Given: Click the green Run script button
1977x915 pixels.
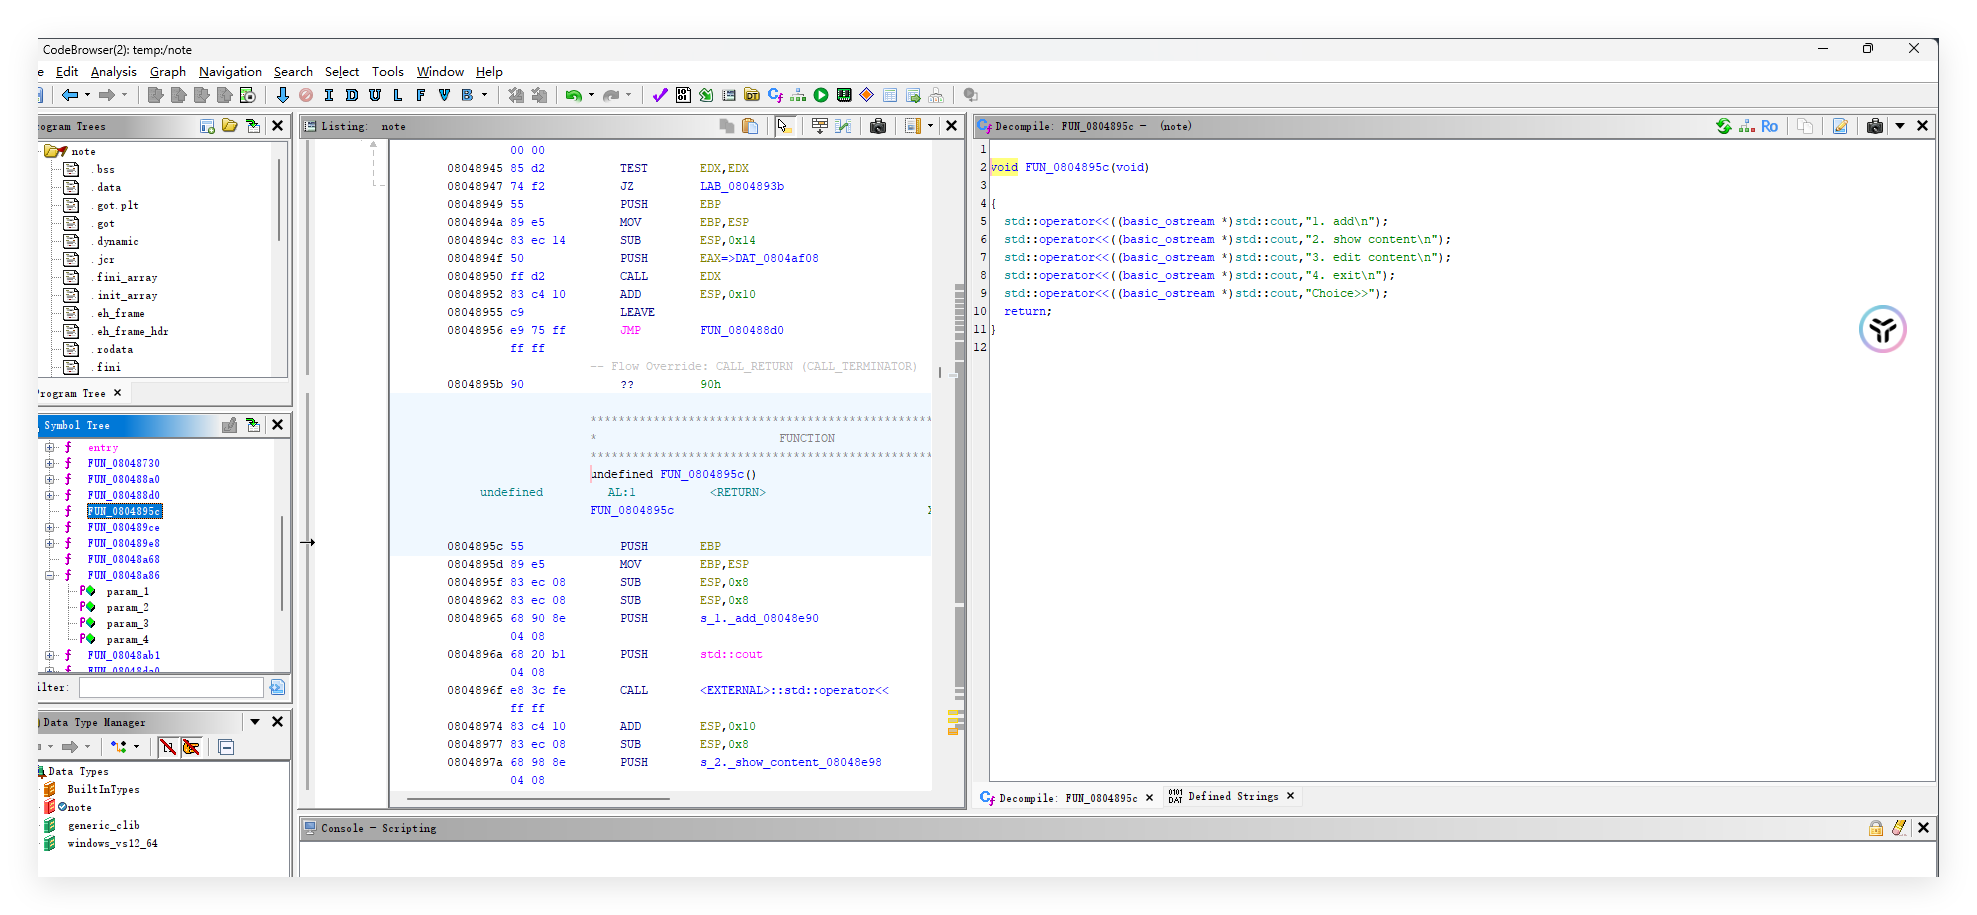Looking at the screenshot, I should click(x=821, y=95).
